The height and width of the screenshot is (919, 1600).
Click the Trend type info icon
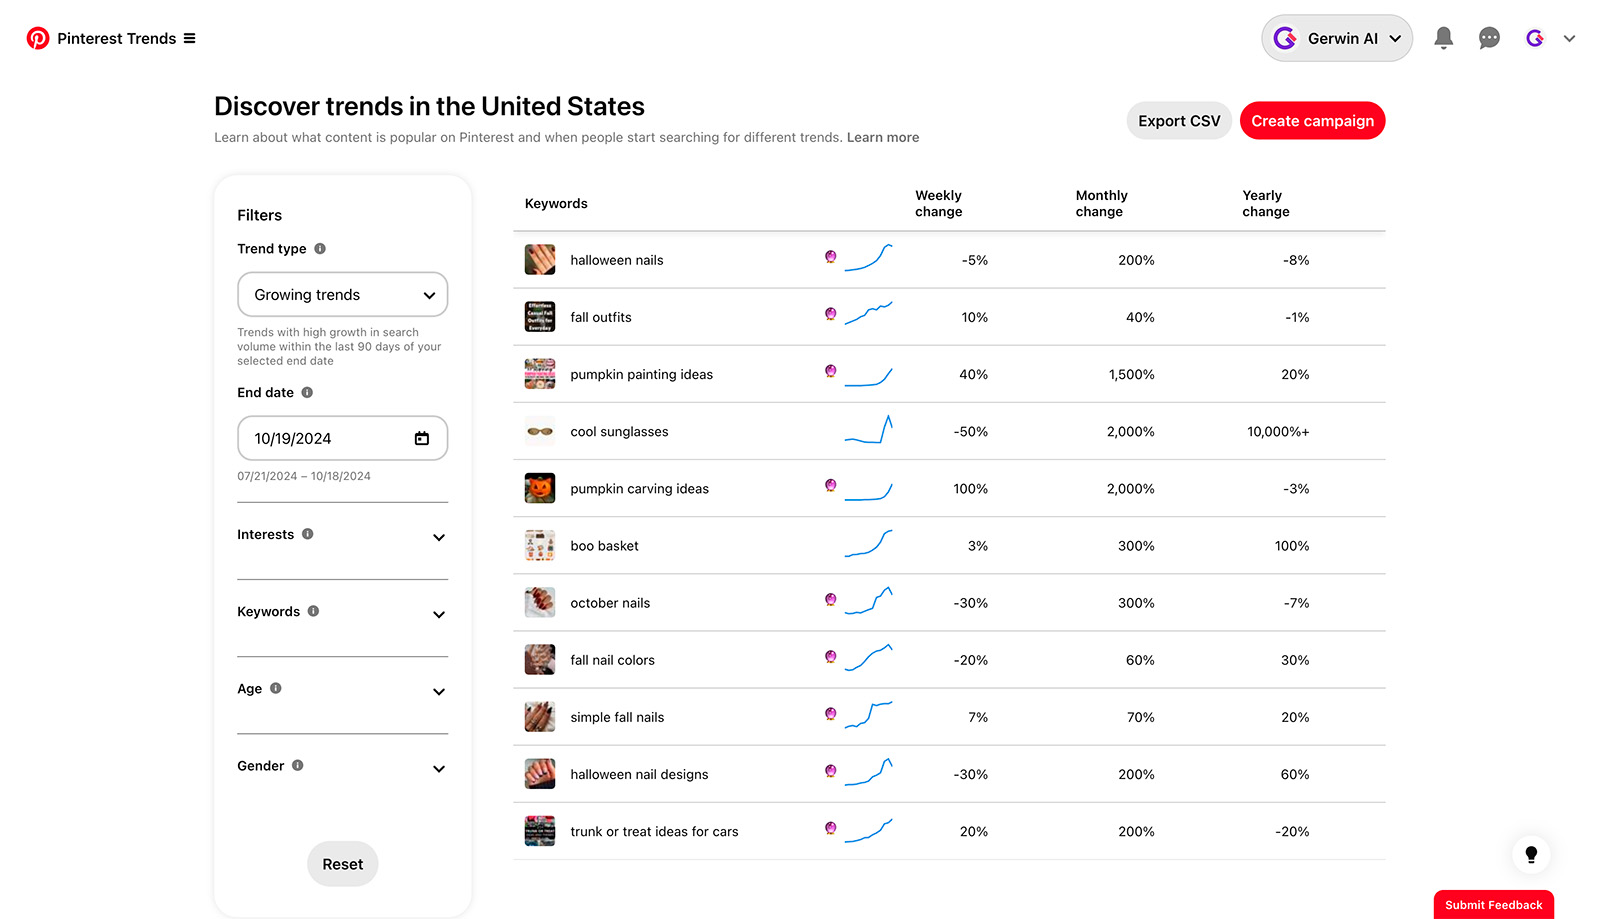pos(320,249)
